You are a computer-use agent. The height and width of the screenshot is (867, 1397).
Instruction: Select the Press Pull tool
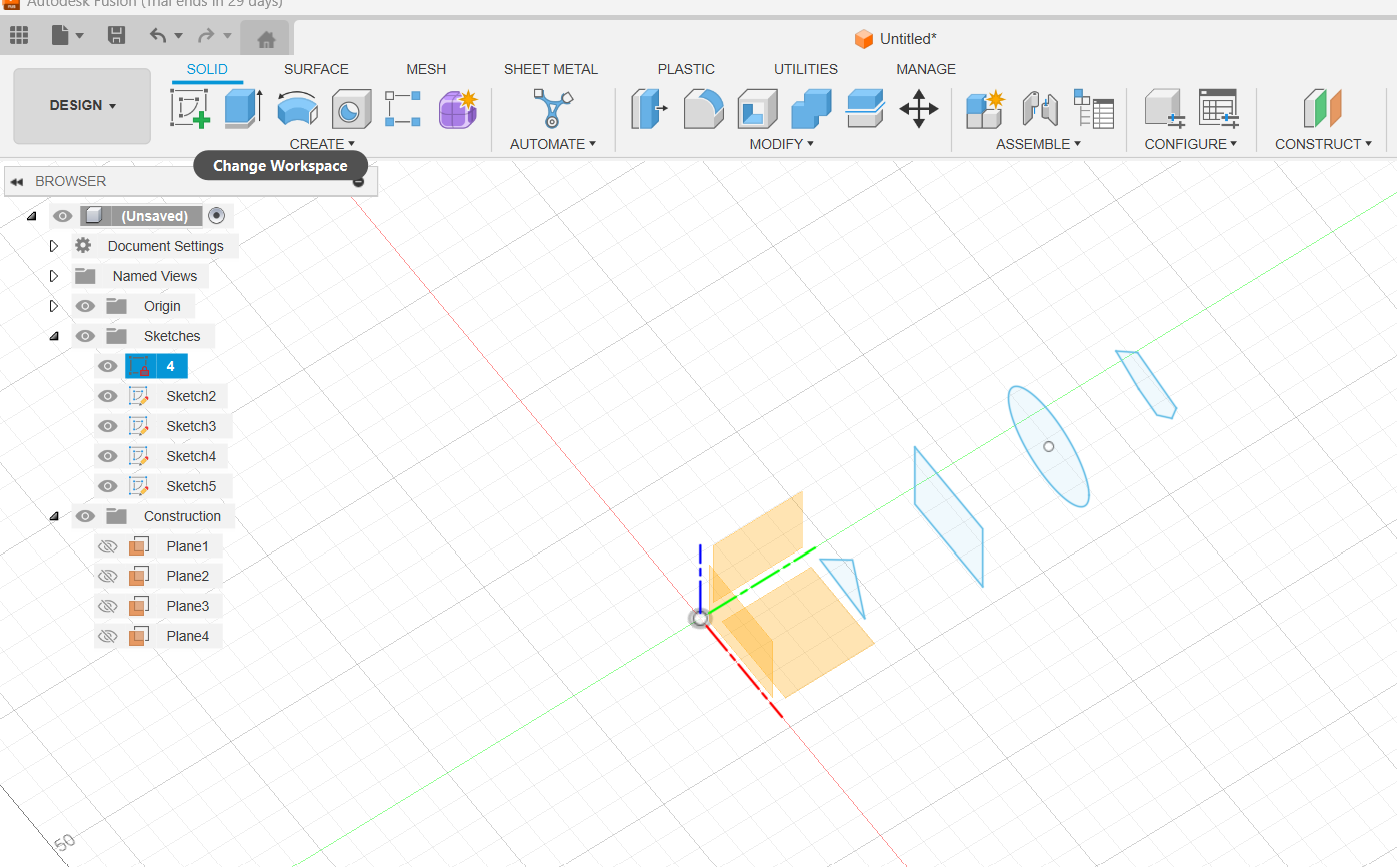point(649,108)
